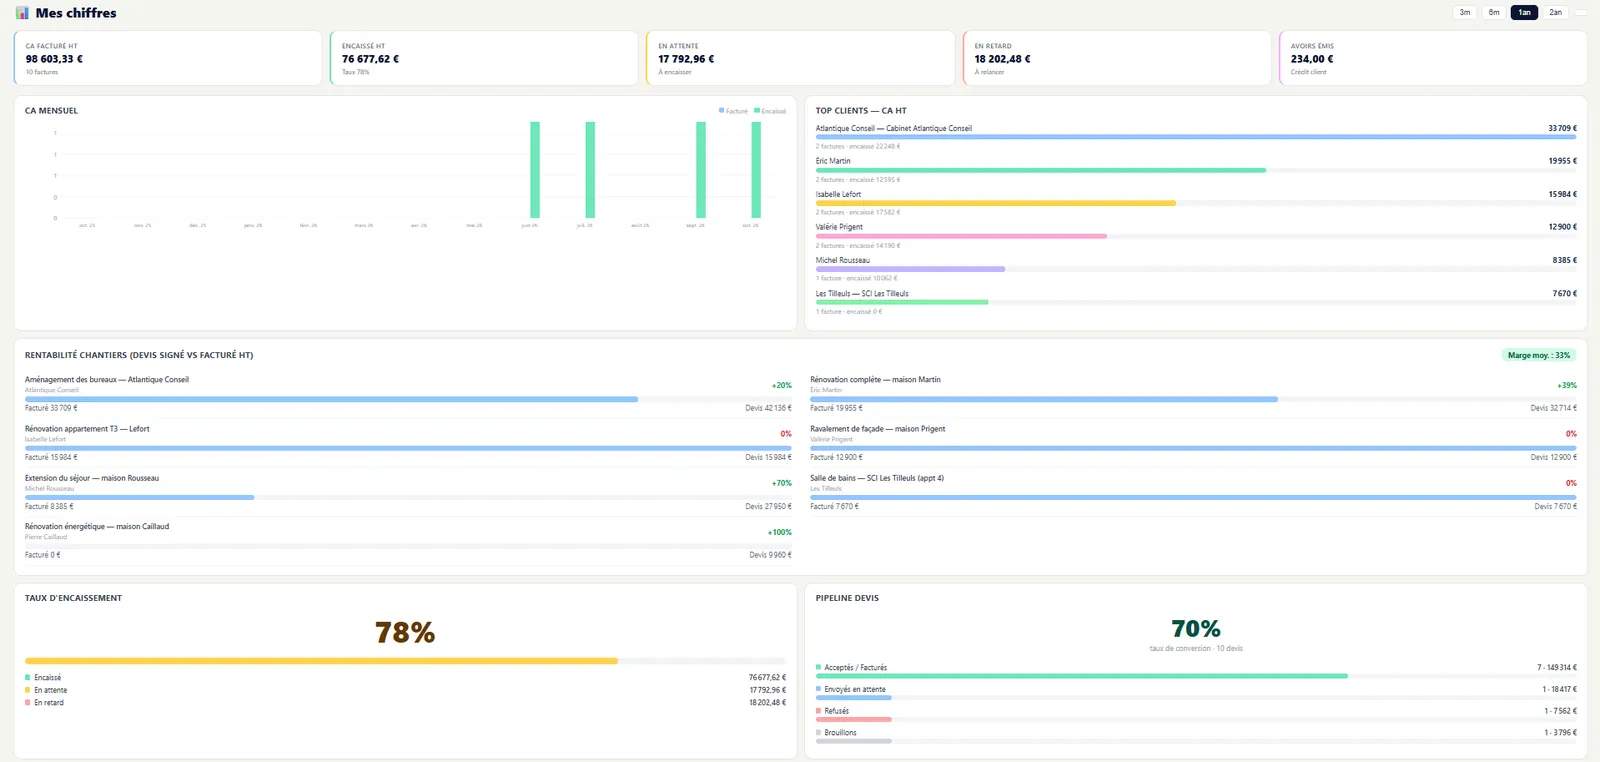
Task: Click Isabelle Lefort yellow progress bar
Action: click(995, 203)
